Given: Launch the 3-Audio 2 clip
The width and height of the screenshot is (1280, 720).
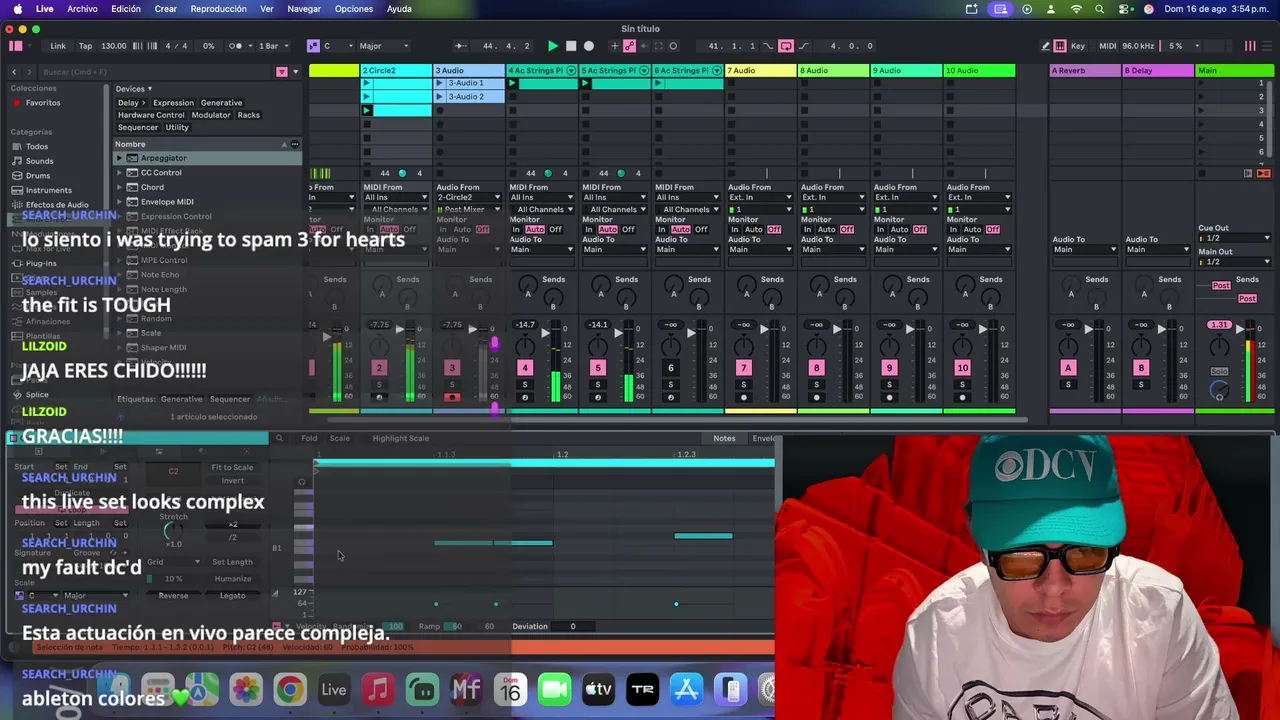Looking at the screenshot, I should 439,96.
